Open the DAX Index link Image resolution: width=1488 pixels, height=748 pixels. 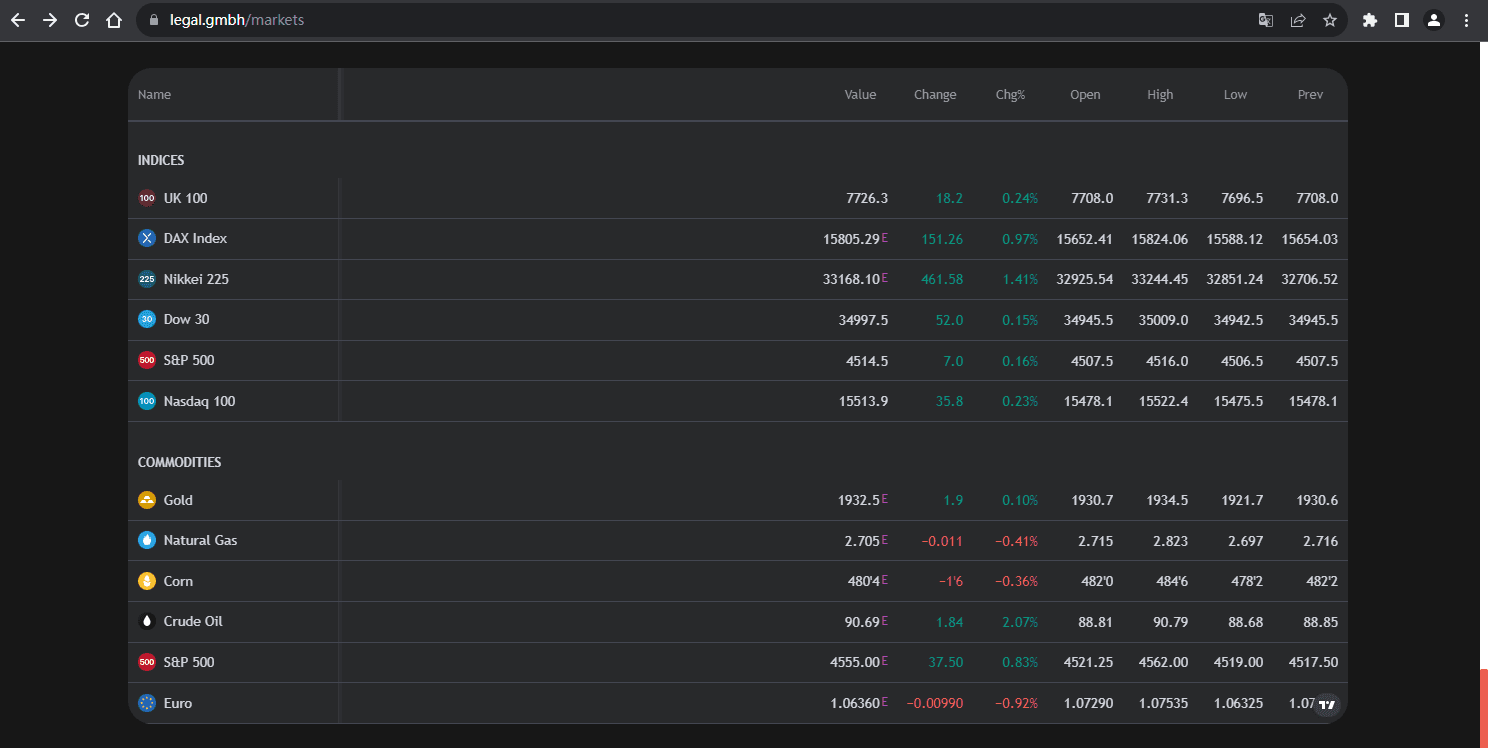196,238
